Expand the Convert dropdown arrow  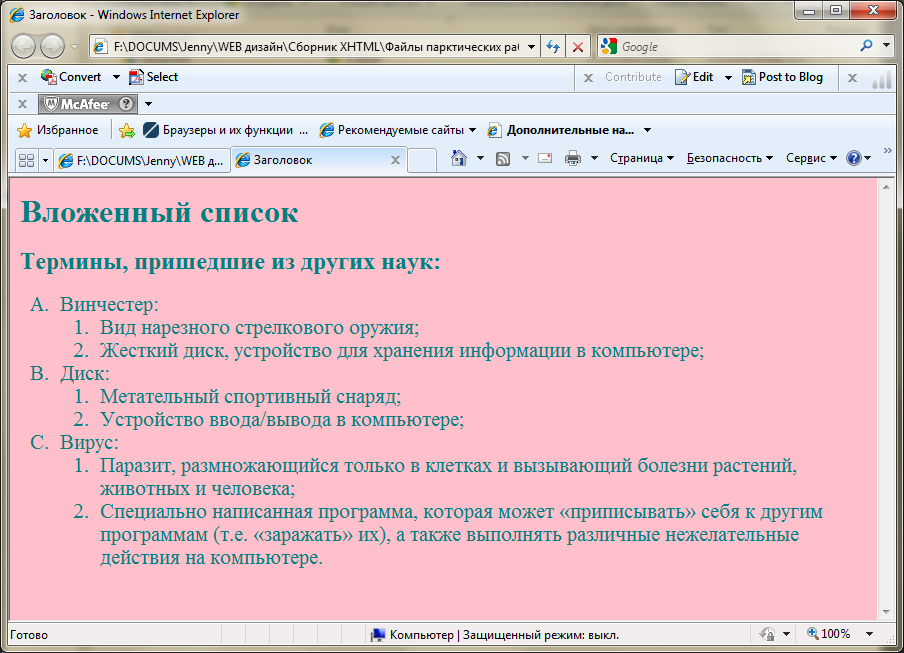(x=116, y=77)
